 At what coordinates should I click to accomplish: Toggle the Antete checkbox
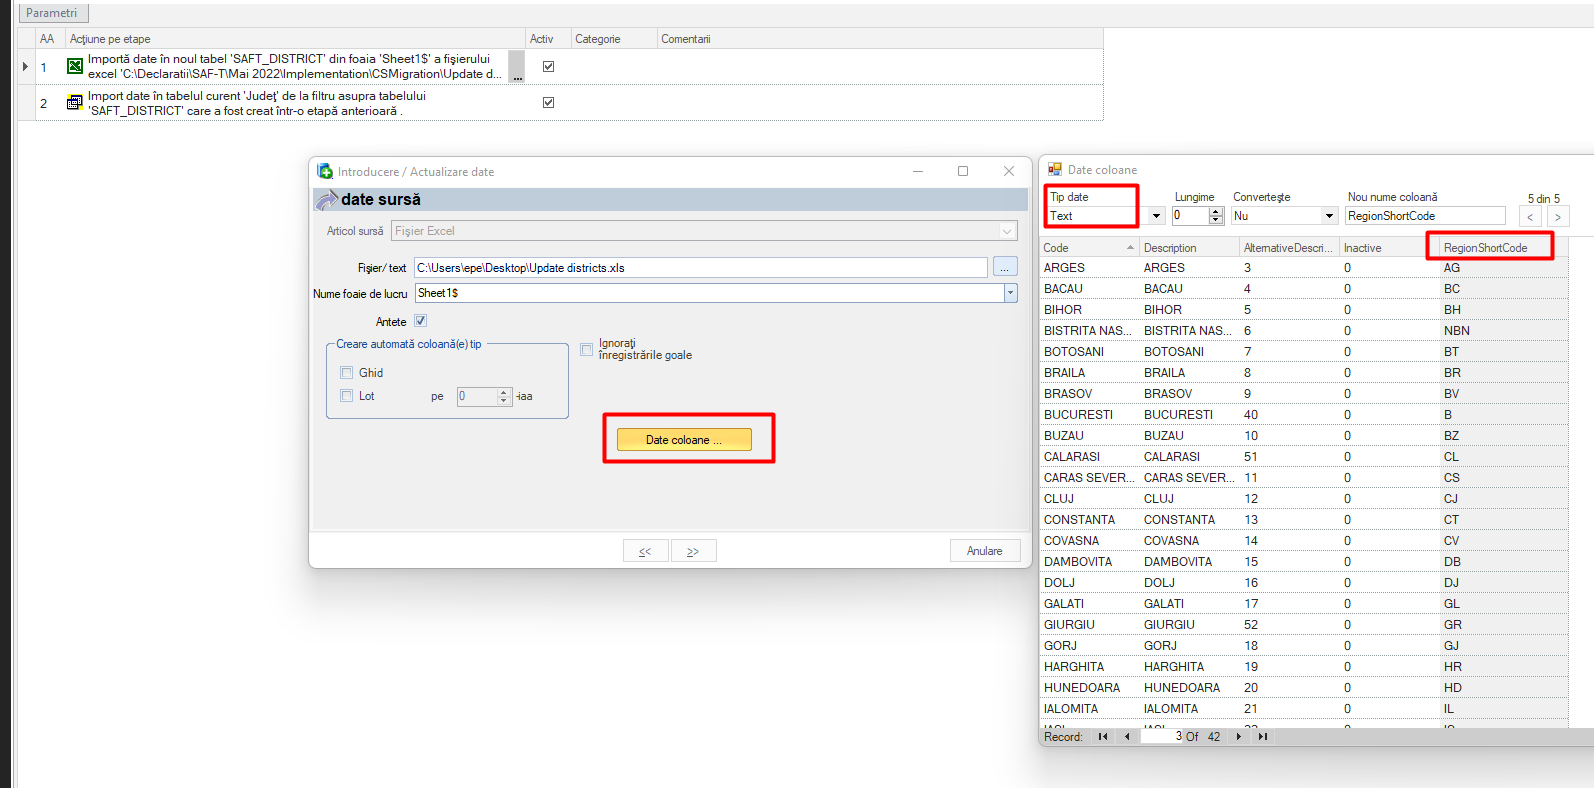click(420, 321)
